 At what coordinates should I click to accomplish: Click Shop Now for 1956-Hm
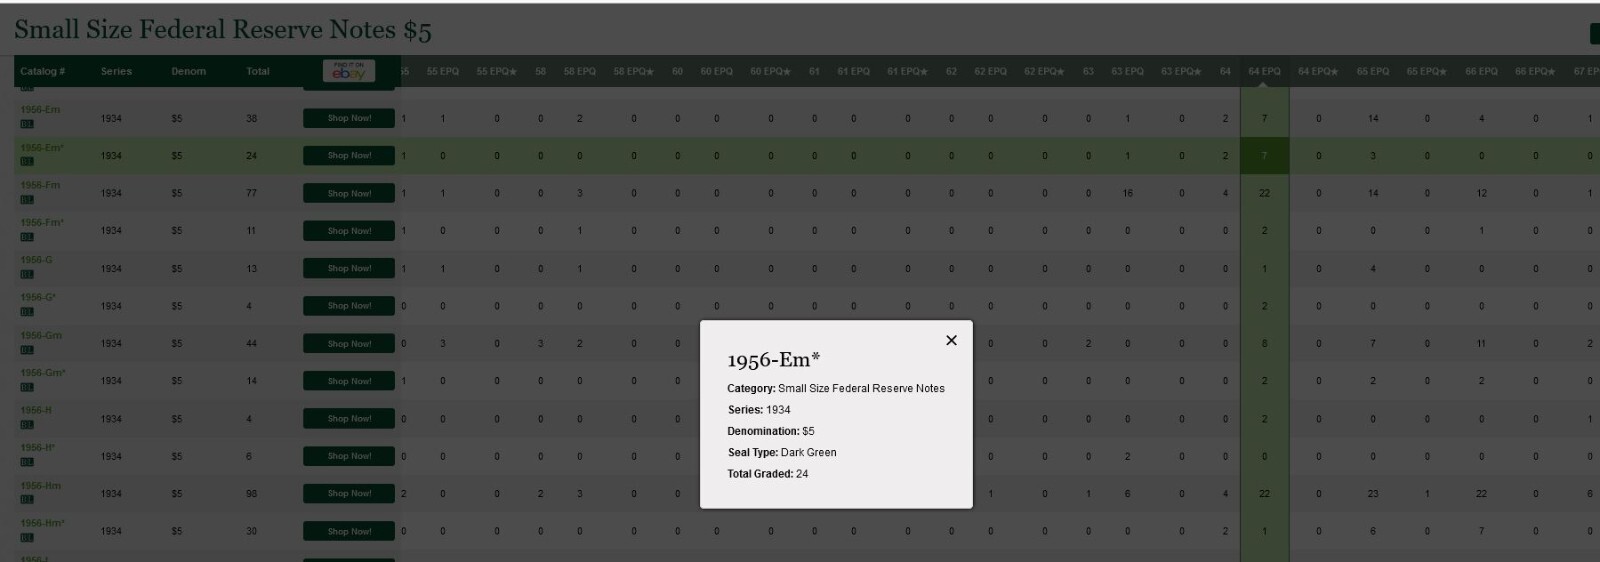(349, 493)
